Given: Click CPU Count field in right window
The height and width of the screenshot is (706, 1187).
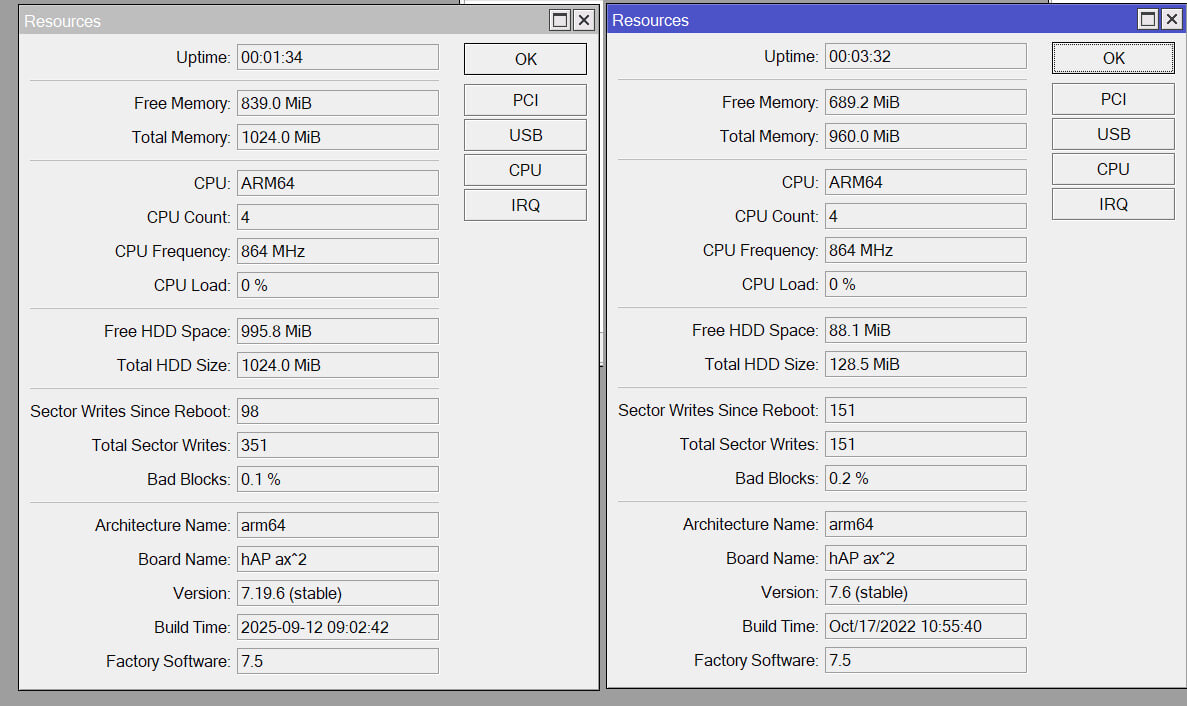Looking at the screenshot, I should tap(926, 216).
